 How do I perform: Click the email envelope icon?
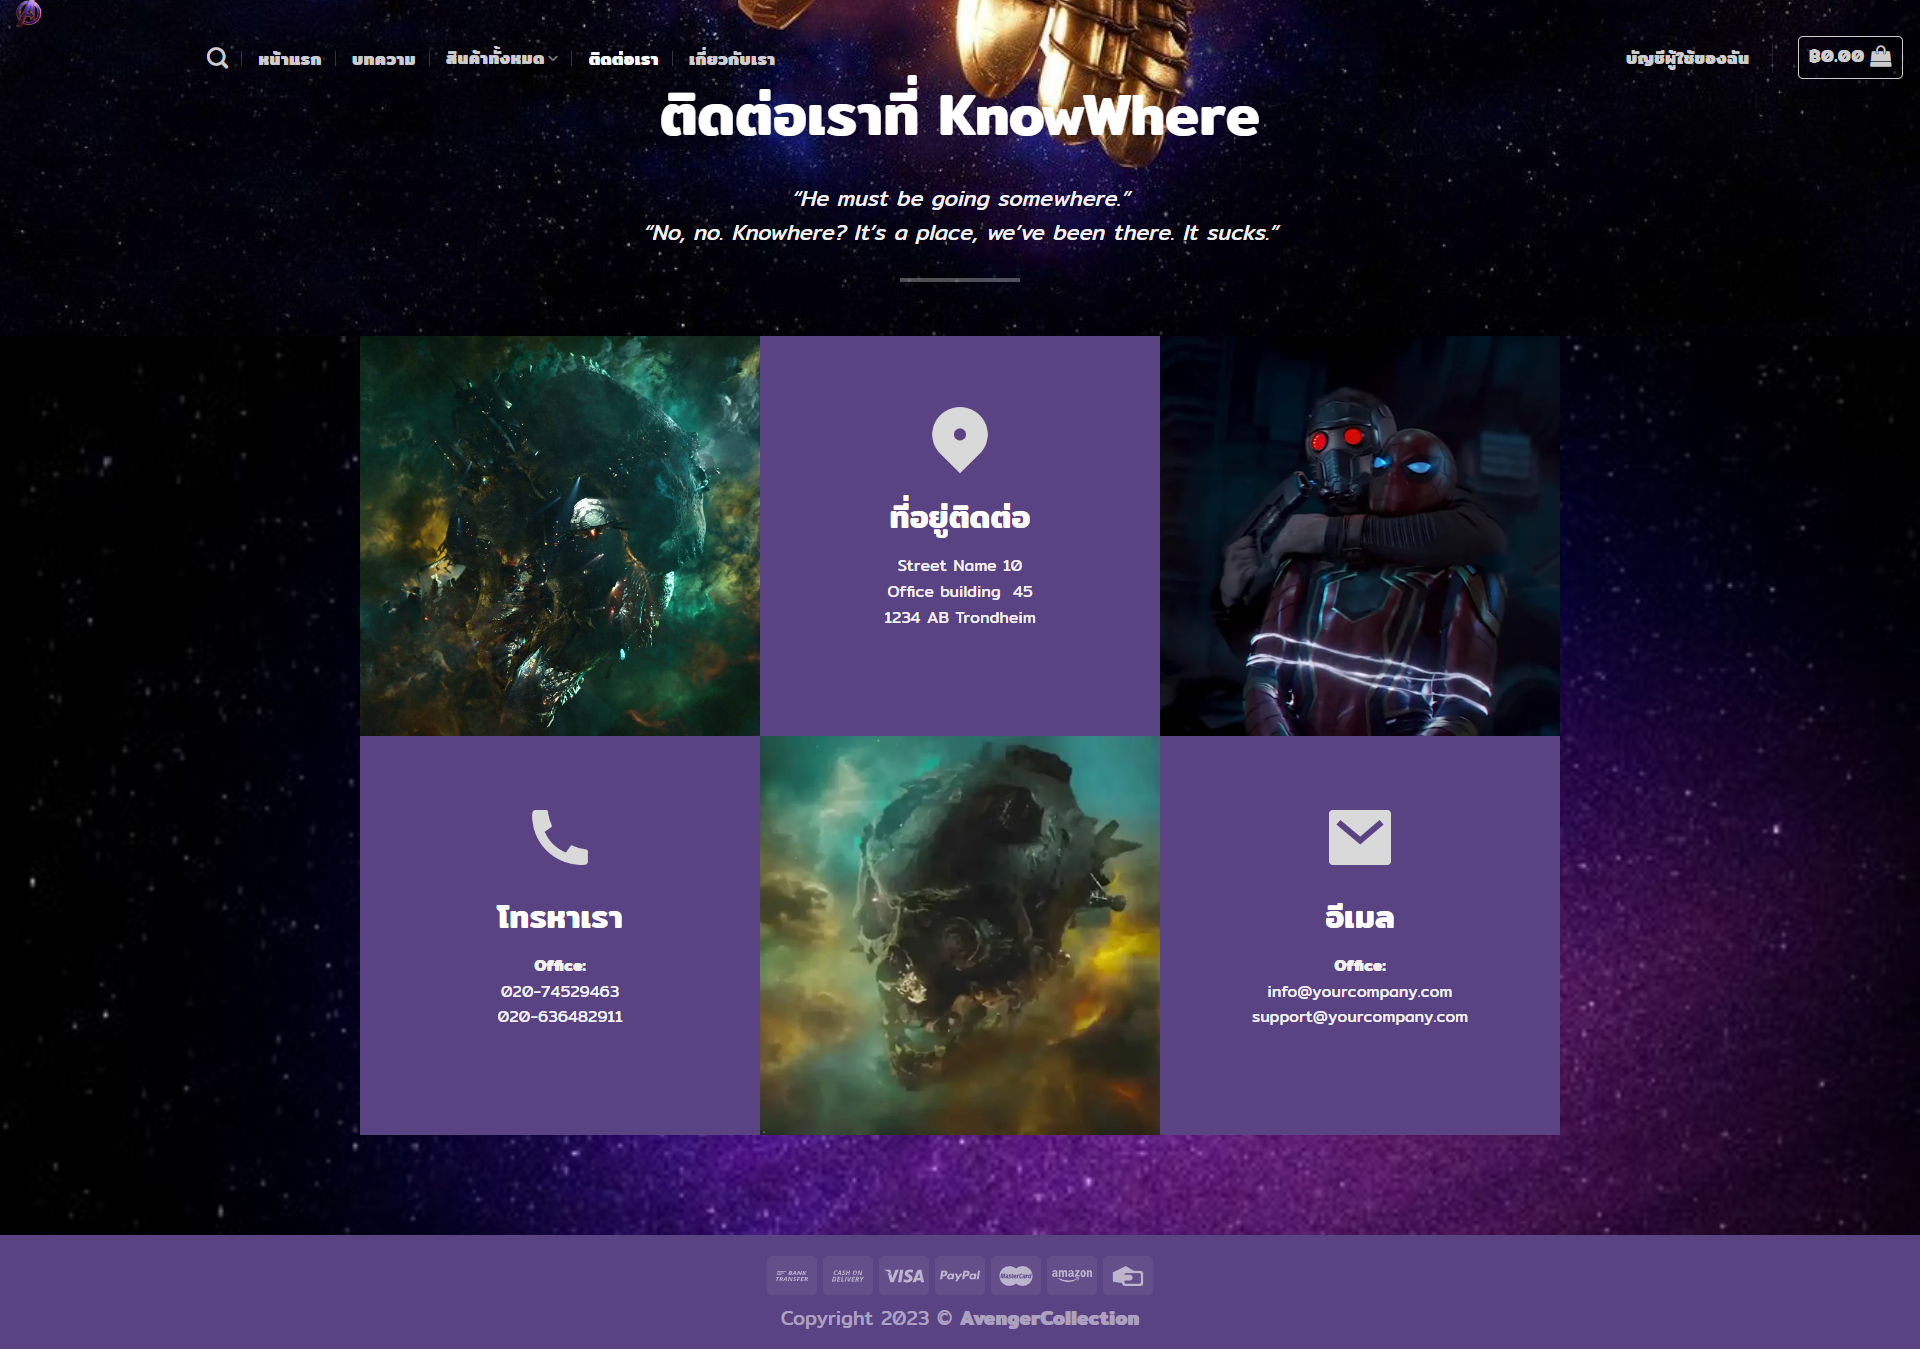pos(1360,837)
